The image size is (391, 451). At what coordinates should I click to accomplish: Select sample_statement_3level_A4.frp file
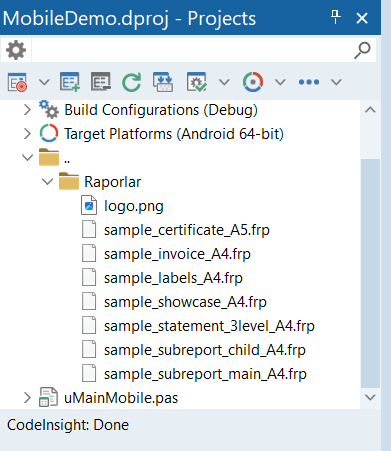click(209, 326)
